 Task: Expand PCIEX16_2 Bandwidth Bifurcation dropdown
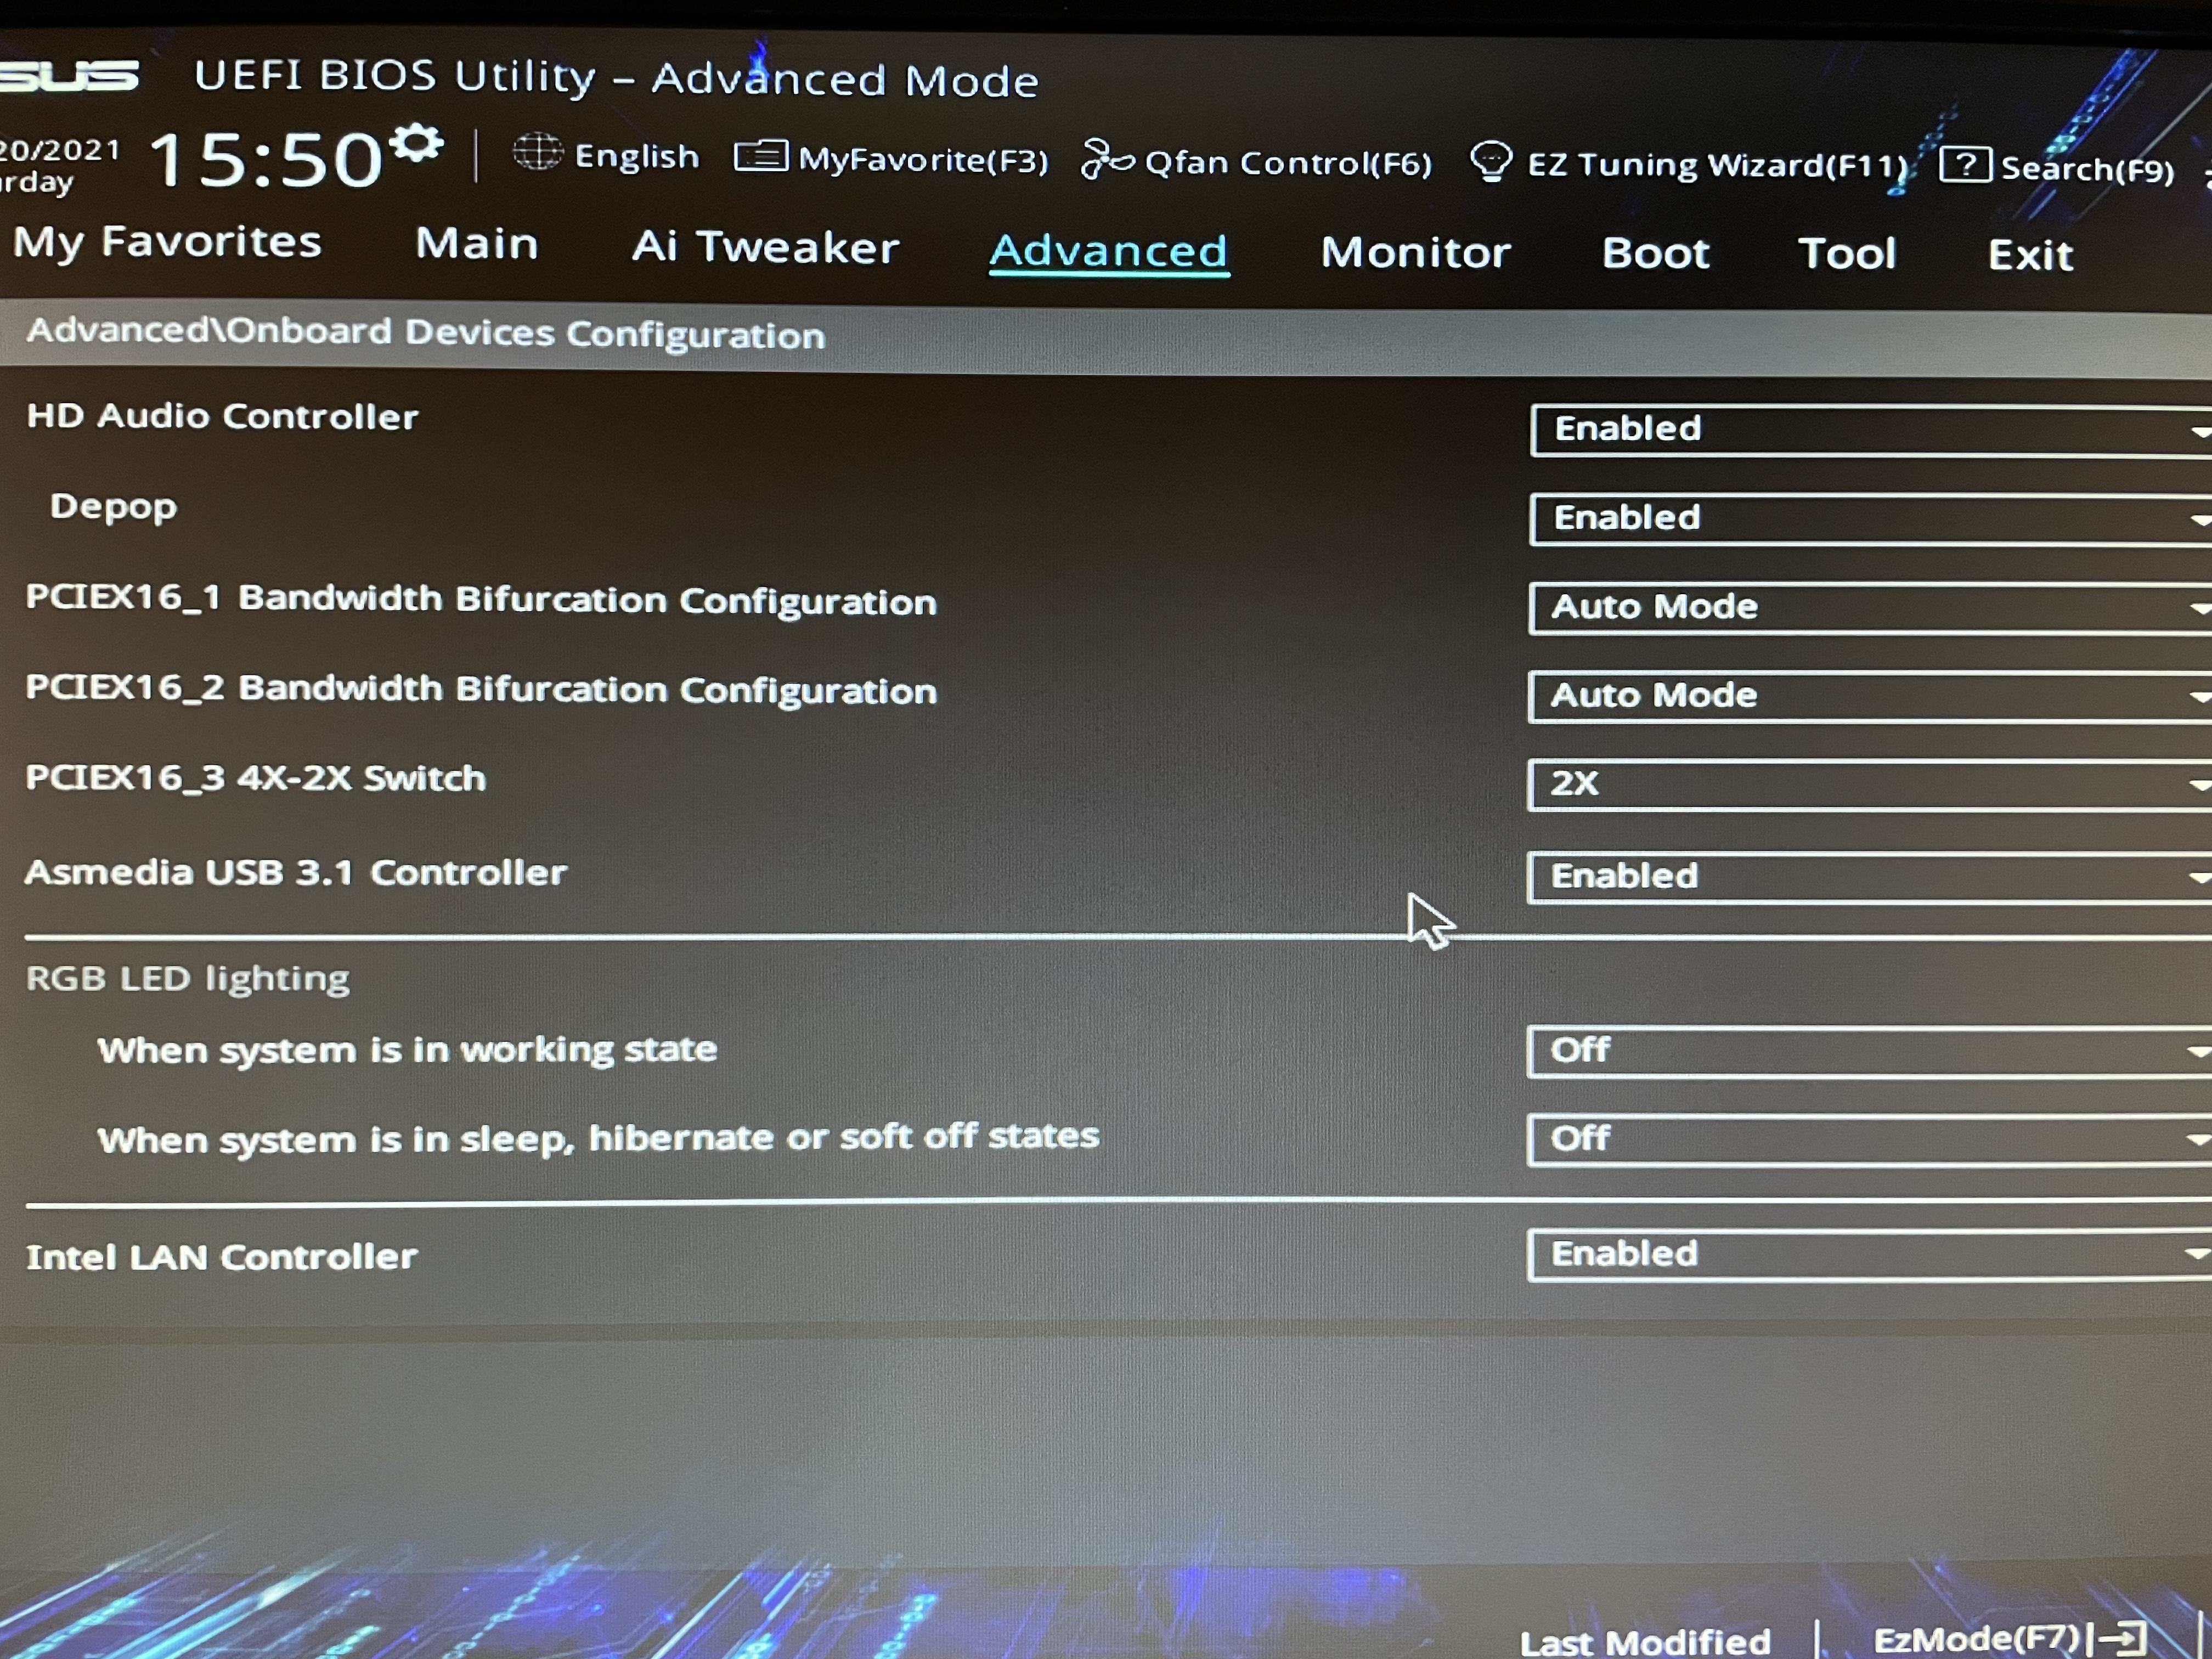point(1870,696)
